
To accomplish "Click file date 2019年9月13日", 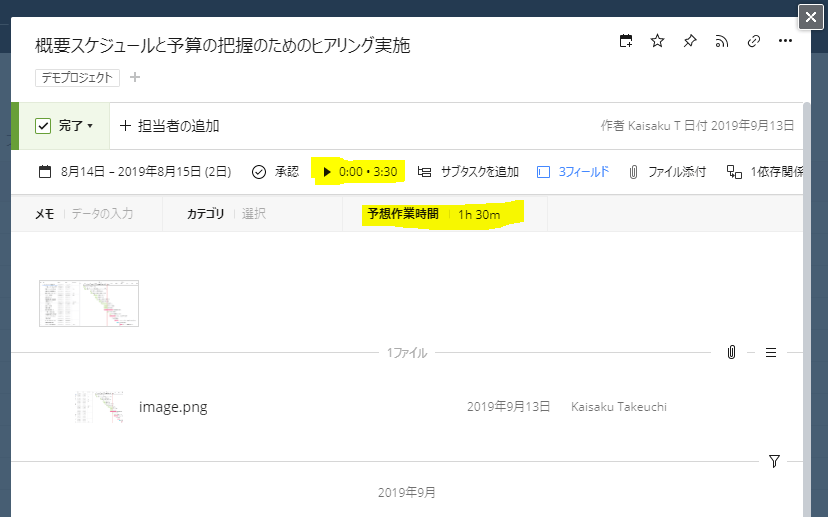I will 509,407.
